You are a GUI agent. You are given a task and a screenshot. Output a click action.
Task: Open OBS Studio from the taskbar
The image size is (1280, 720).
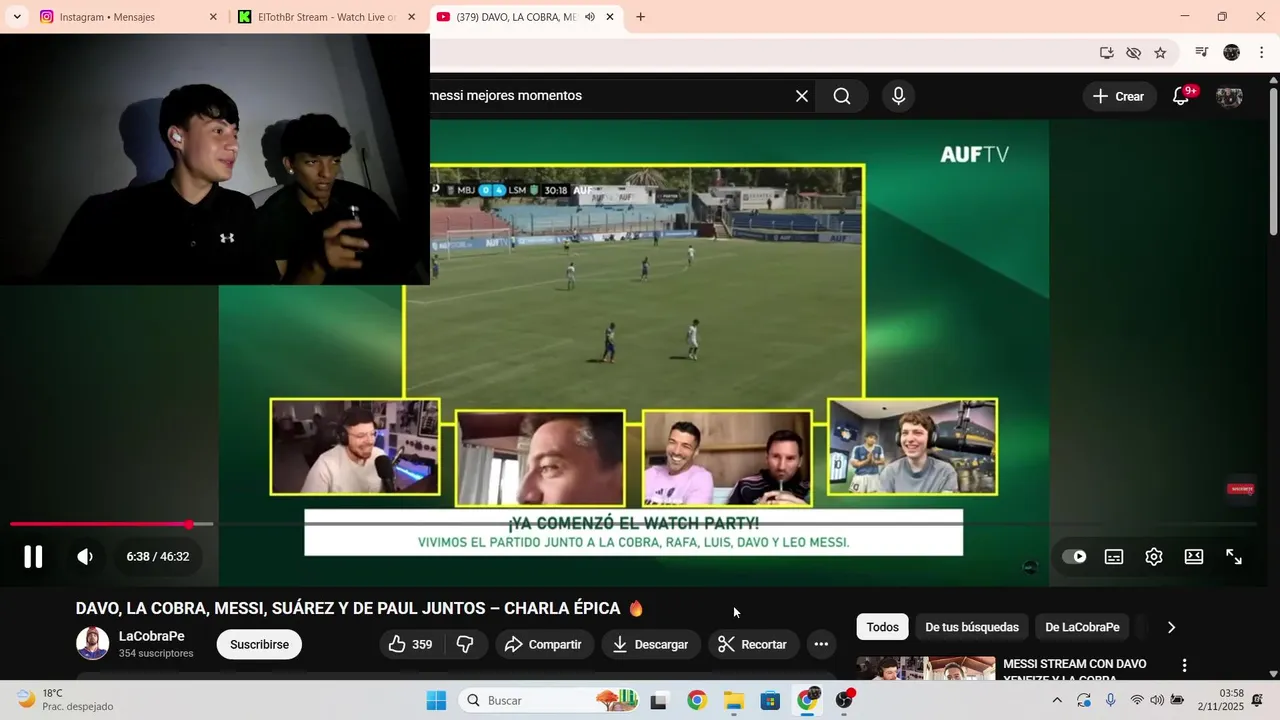click(x=845, y=700)
